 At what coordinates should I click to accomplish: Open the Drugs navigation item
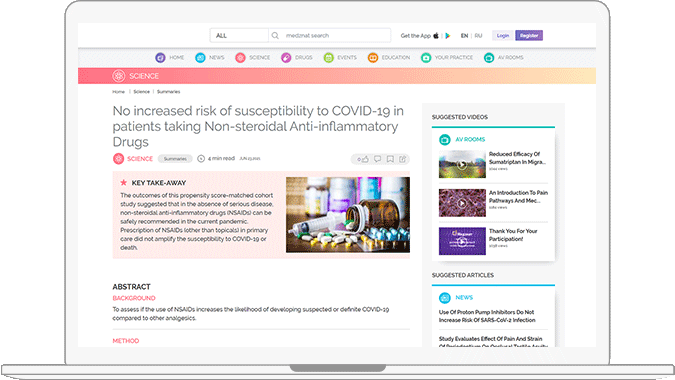click(x=297, y=57)
